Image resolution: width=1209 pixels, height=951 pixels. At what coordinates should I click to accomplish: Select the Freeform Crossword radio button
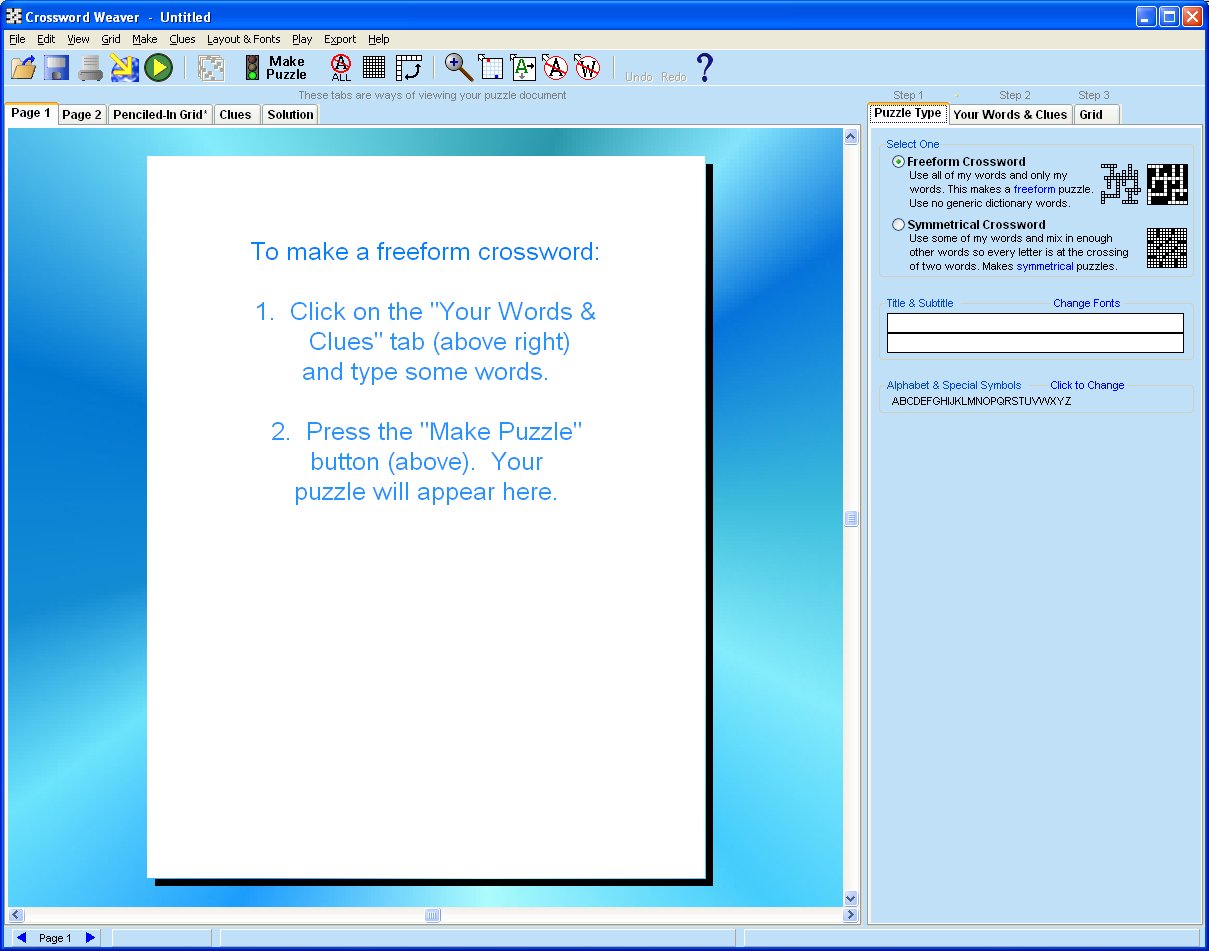pos(898,162)
